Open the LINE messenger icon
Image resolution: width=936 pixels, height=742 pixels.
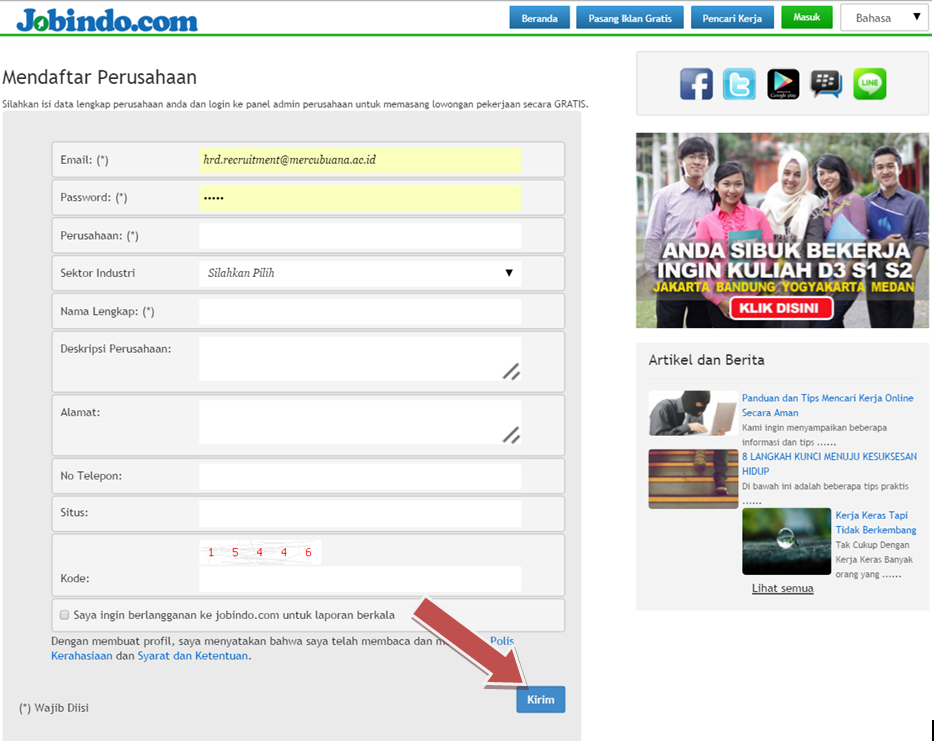(x=870, y=84)
